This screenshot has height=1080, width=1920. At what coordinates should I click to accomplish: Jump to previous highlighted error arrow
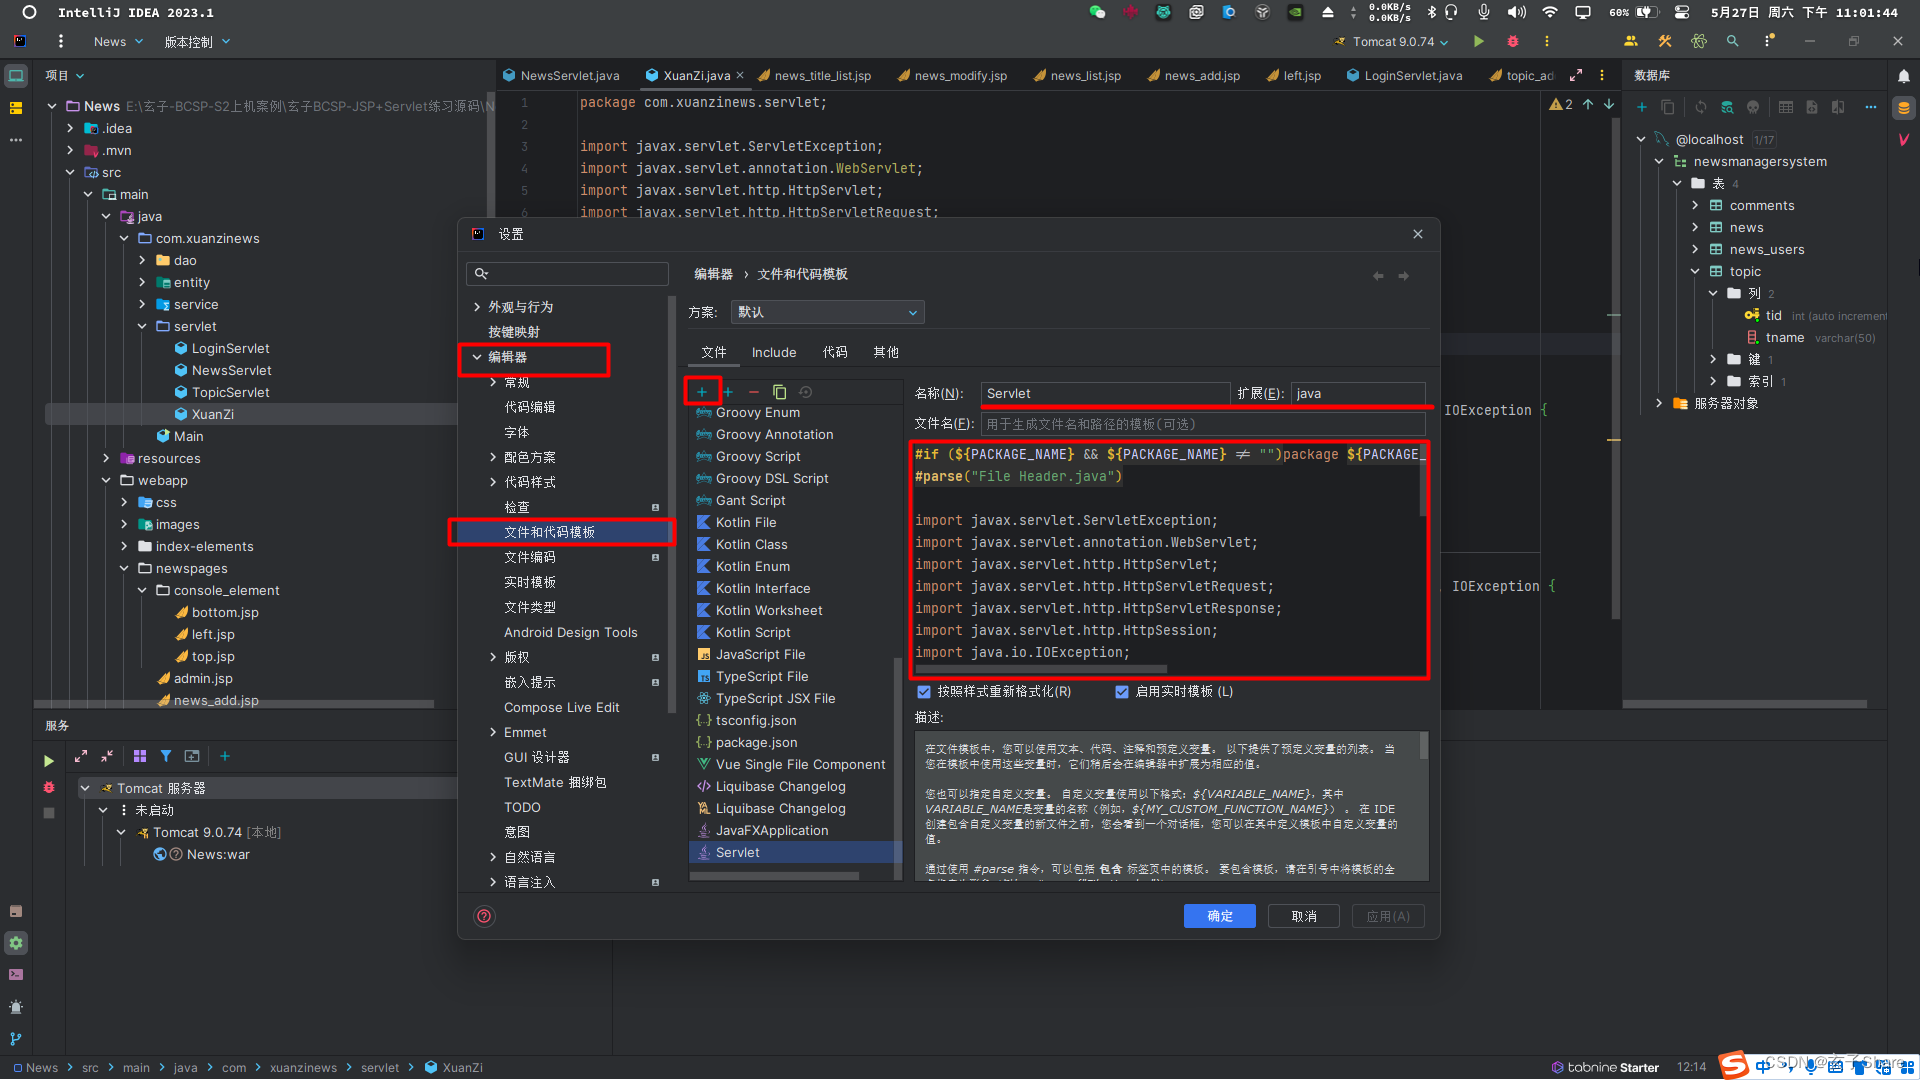(x=1588, y=104)
